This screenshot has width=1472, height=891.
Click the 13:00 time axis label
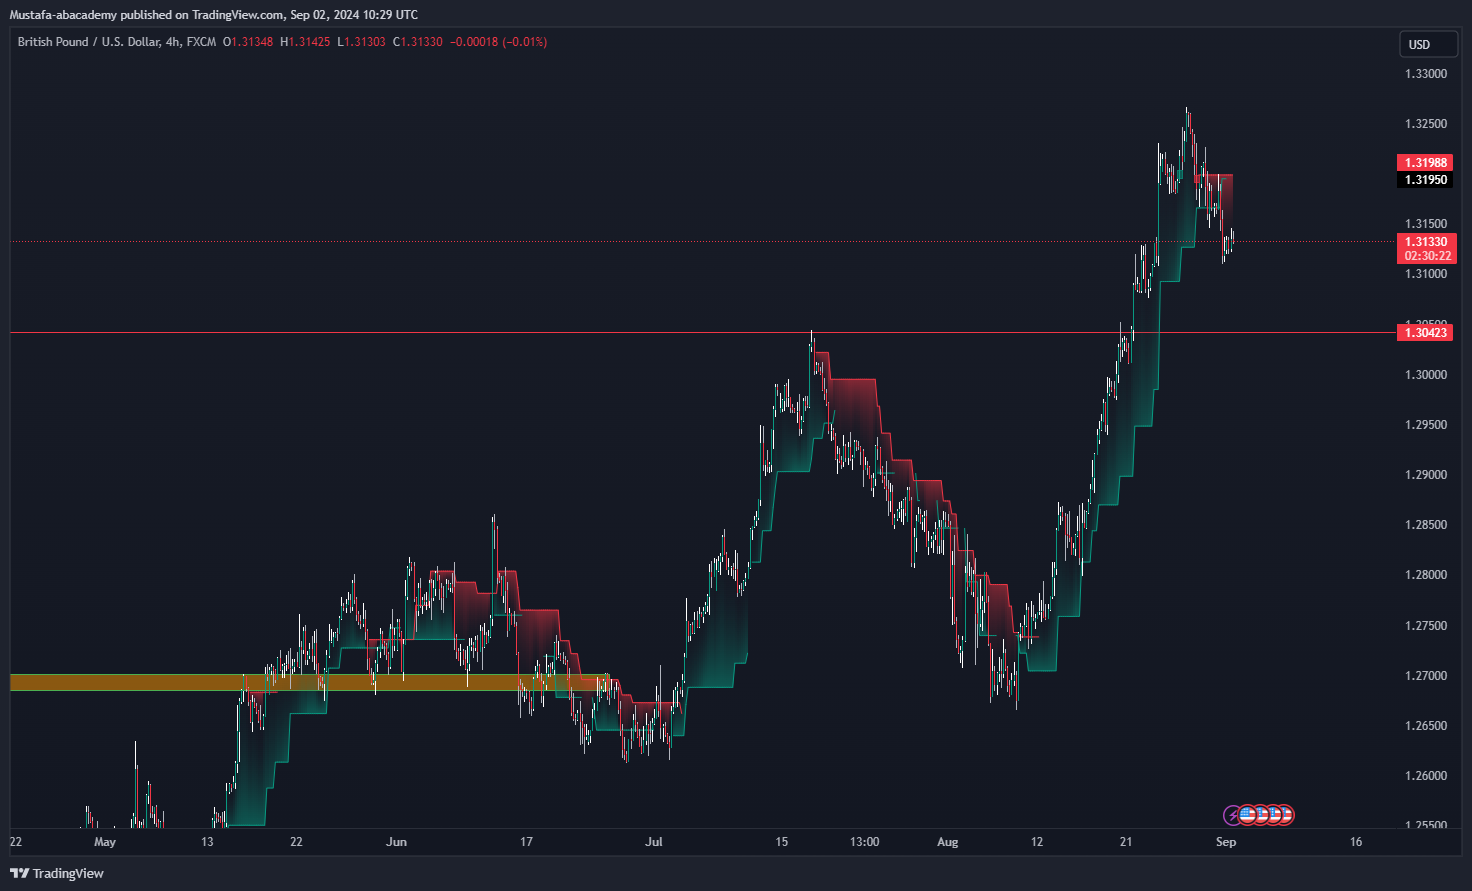pos(864,842)
